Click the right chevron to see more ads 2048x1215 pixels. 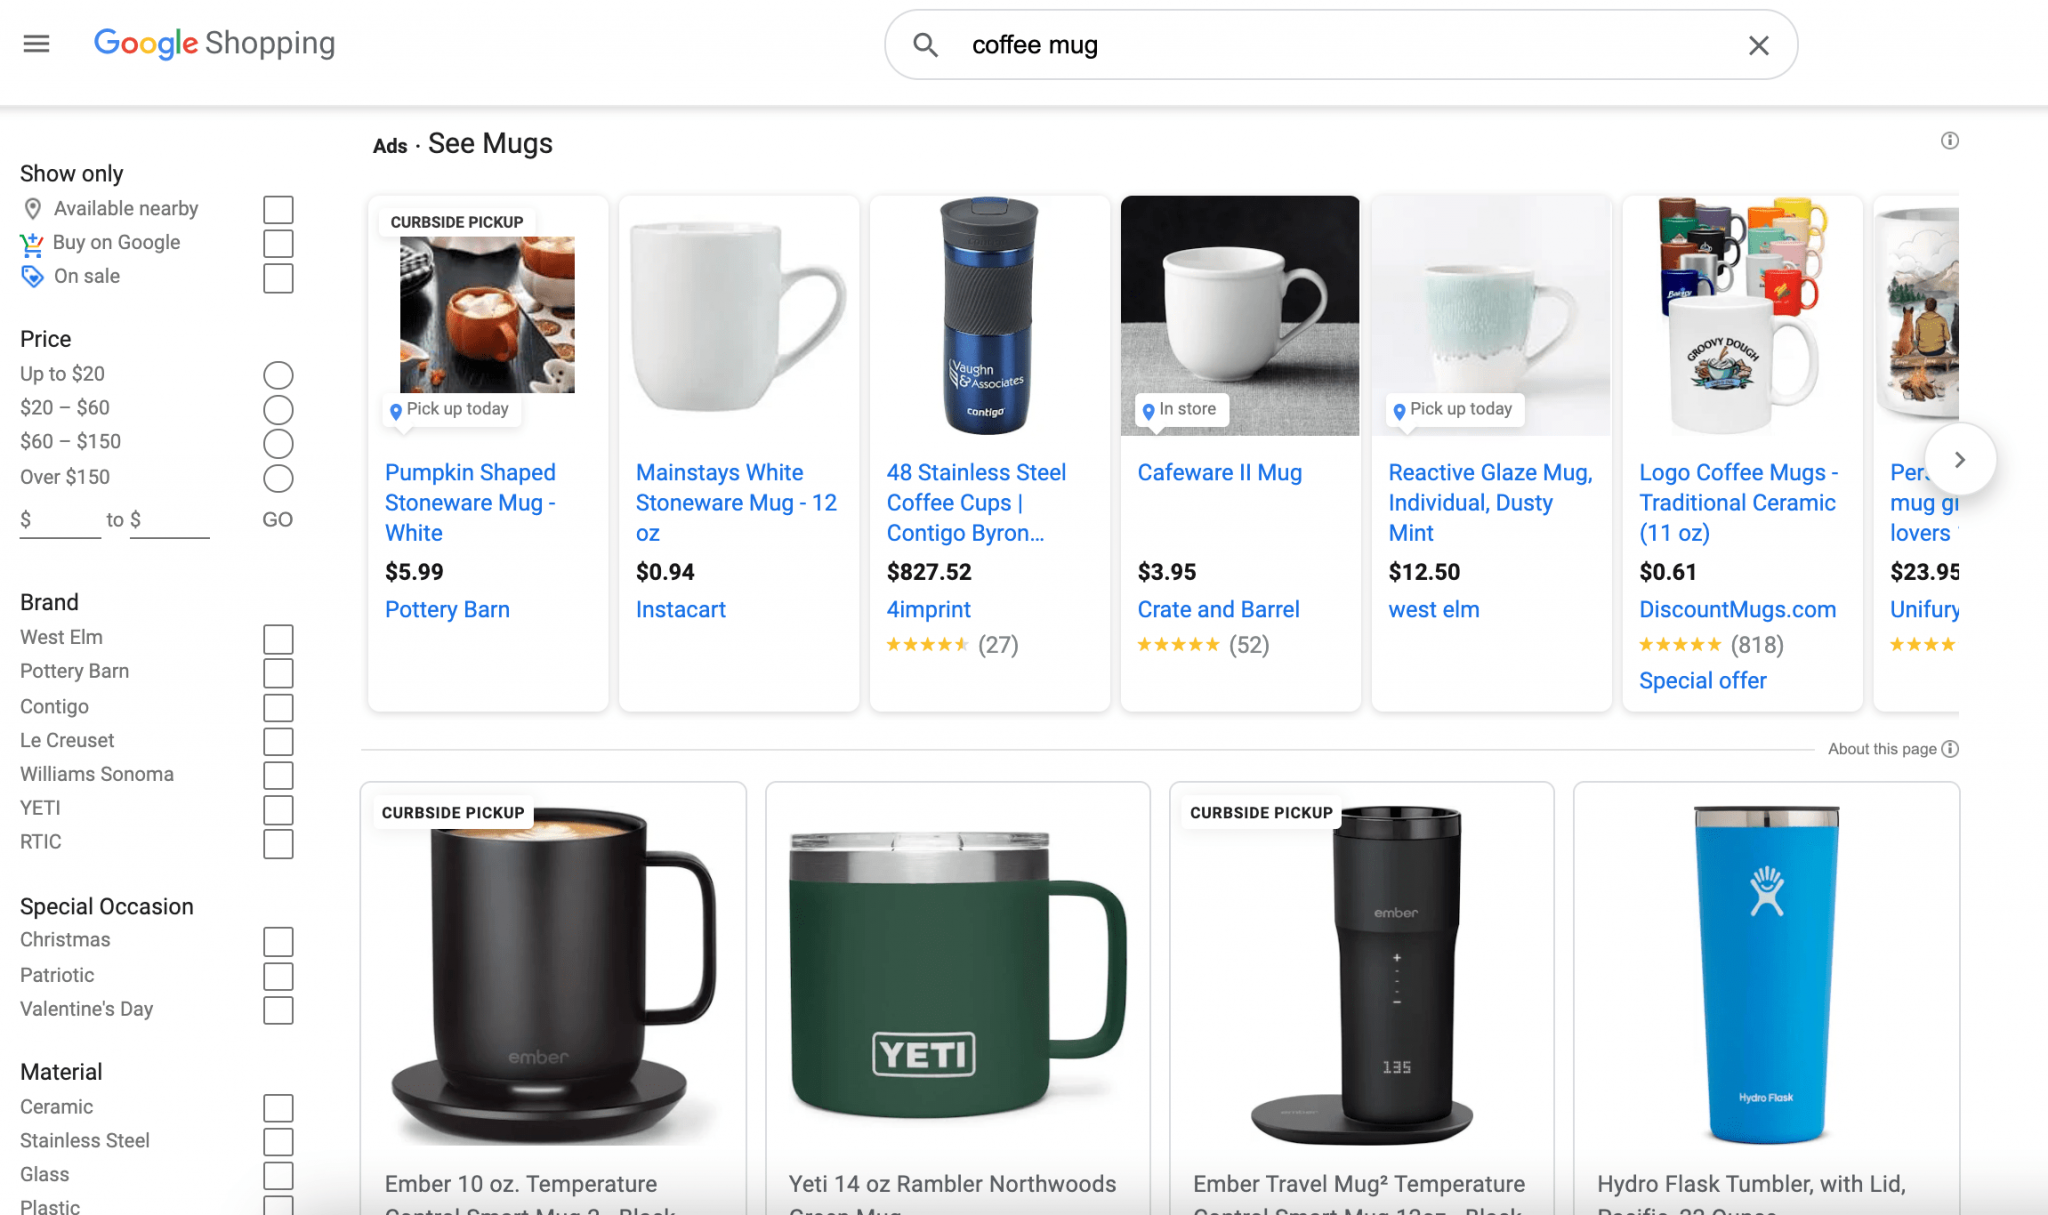[1960, 459]
